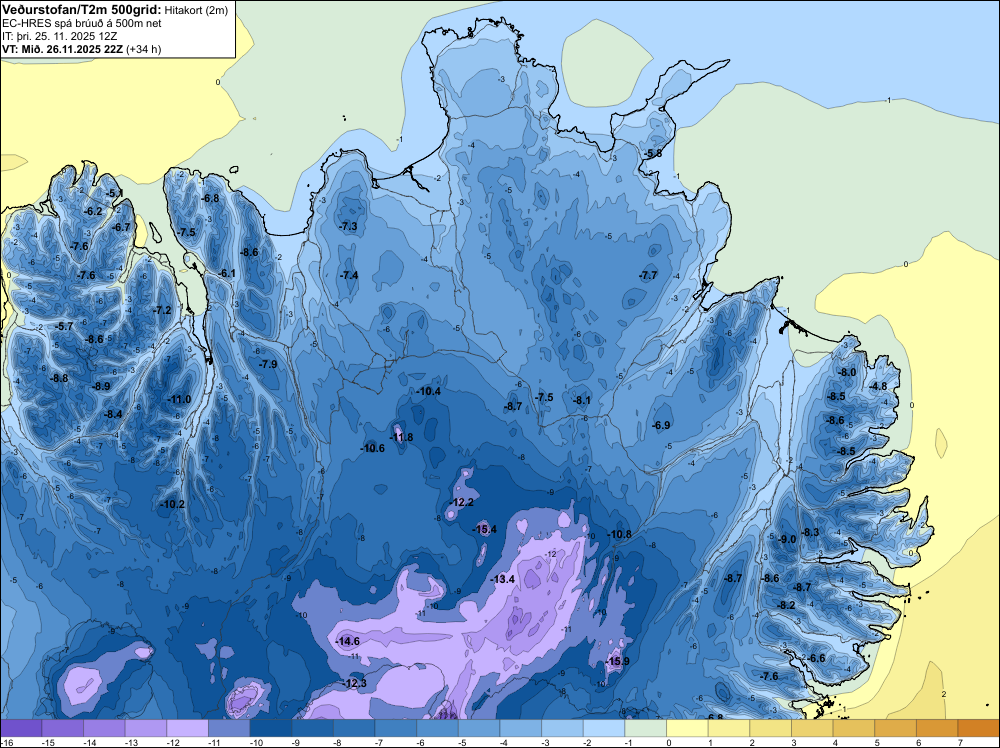Click the -8.2 temperature label
1000x748 pixels.
pyautogui.click(x=787, y=605)
